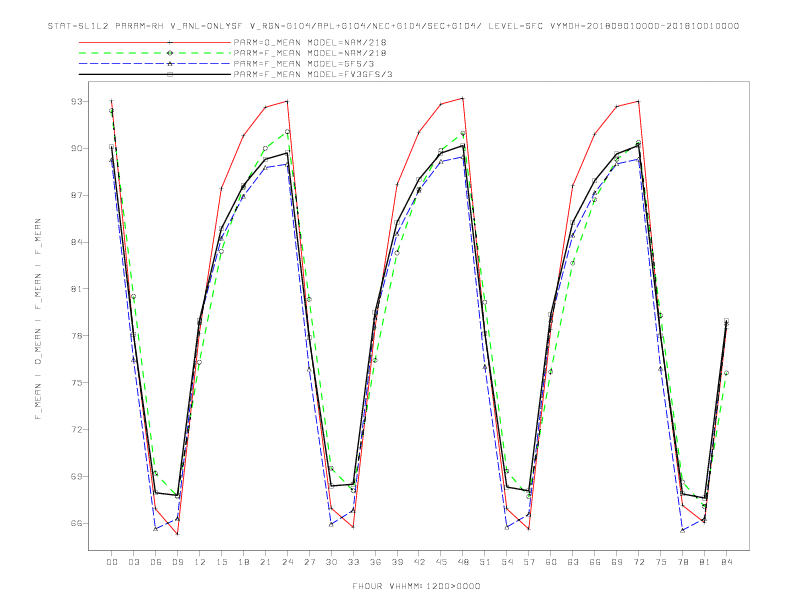This screenshot has width=792, height=612.
Task: Click y-axis tick value 93
Action: tap(77, 101)
